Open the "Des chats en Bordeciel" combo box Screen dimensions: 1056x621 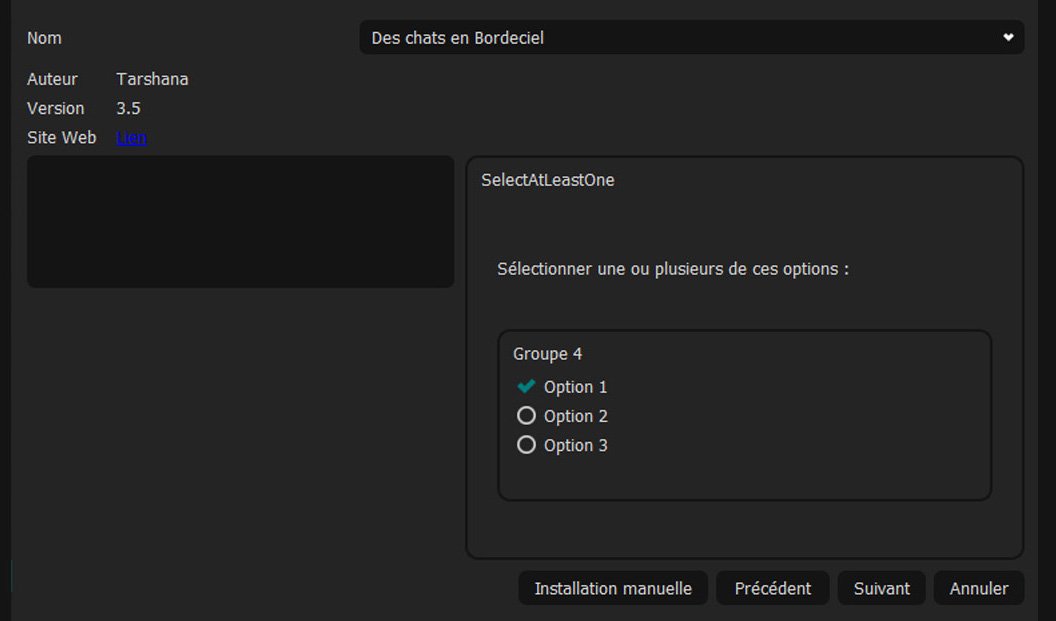(x=690, y=38)
